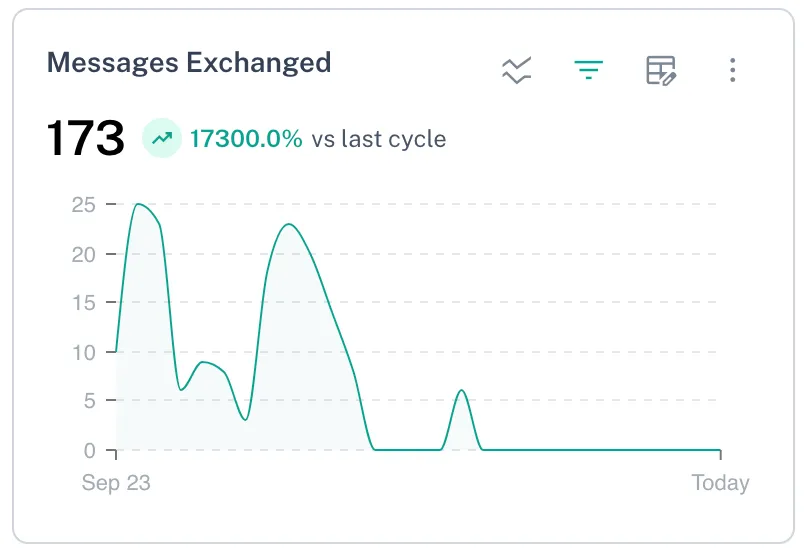Click the chart dip near value 3

[x=246, y=420]
